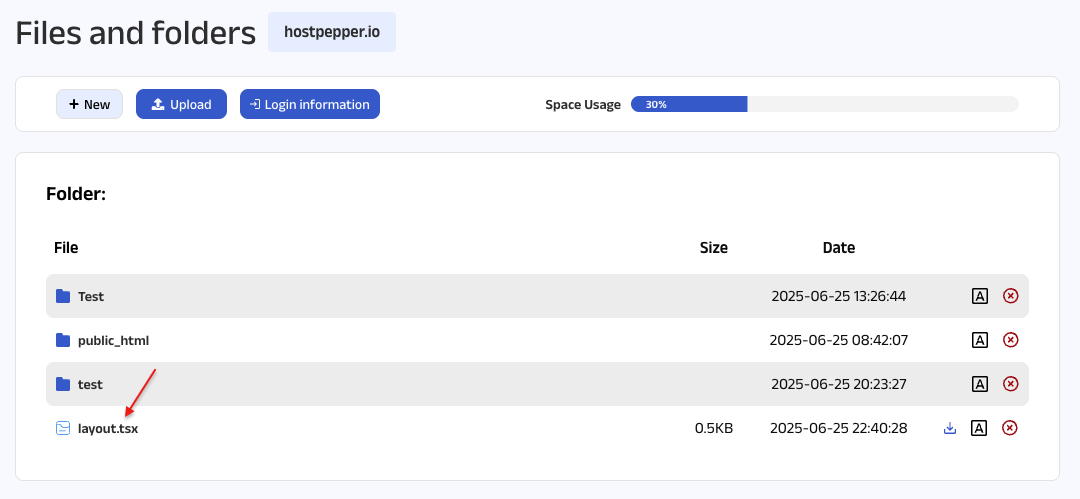Delete the public_html folder
Screen dimensions: 1080x499
coord(1010,340)
